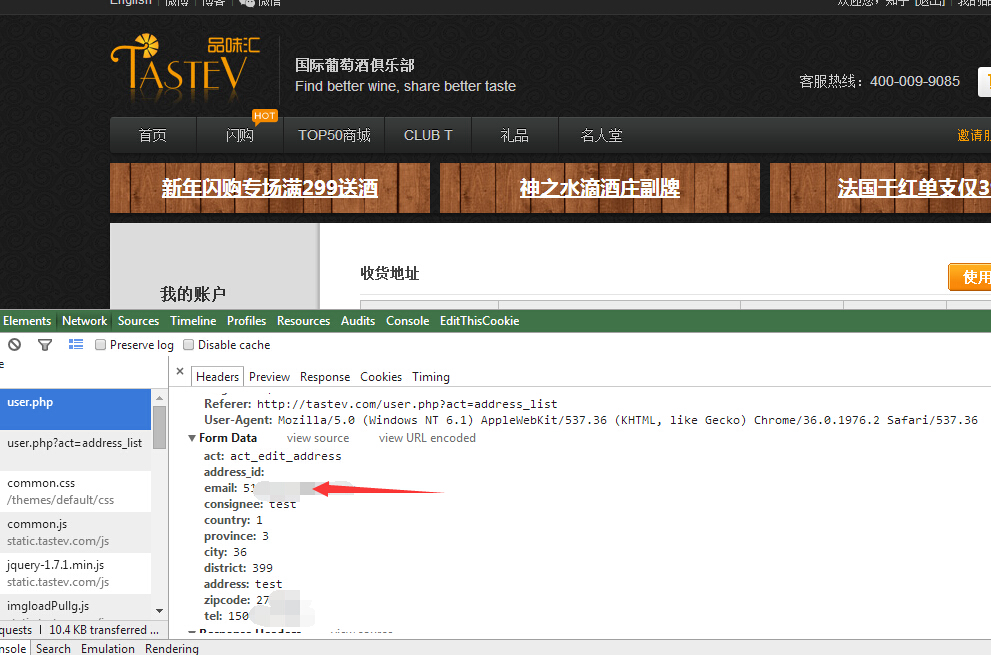
Task: Click request list scrollbar up arrow
Action: (x=159, y=398)
